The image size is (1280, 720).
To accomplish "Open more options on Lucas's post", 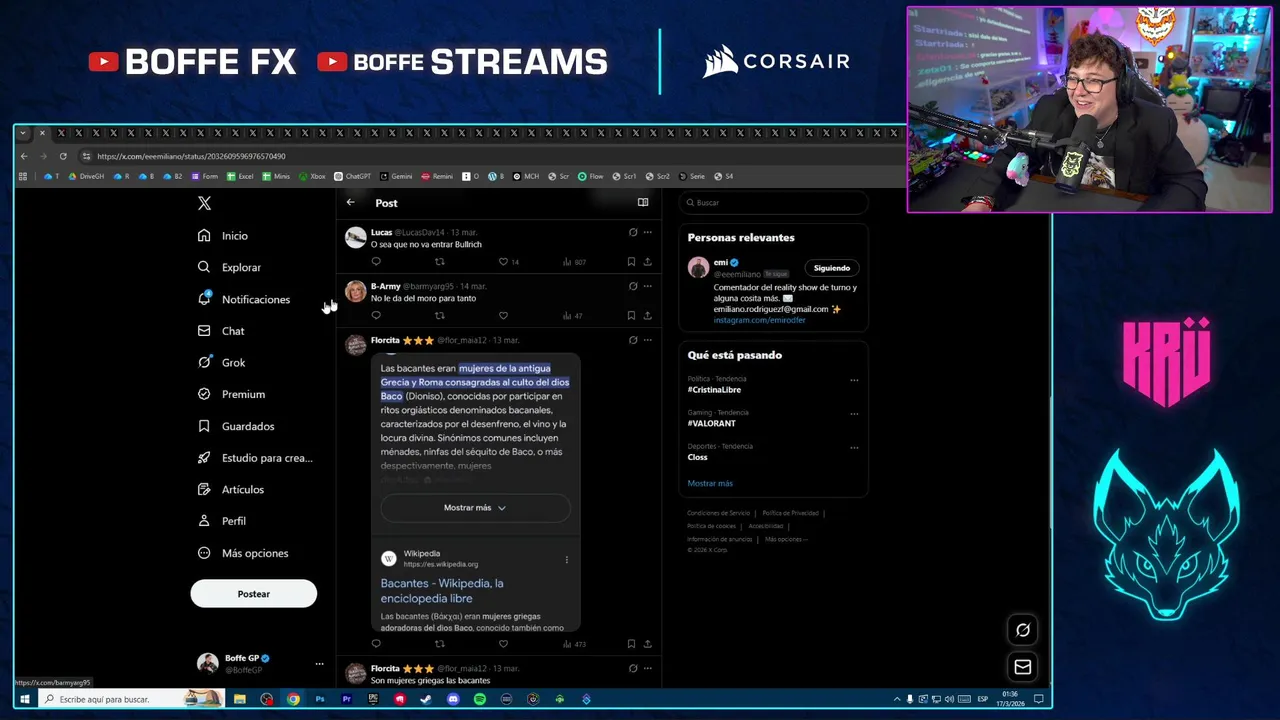I will point(647,232).
